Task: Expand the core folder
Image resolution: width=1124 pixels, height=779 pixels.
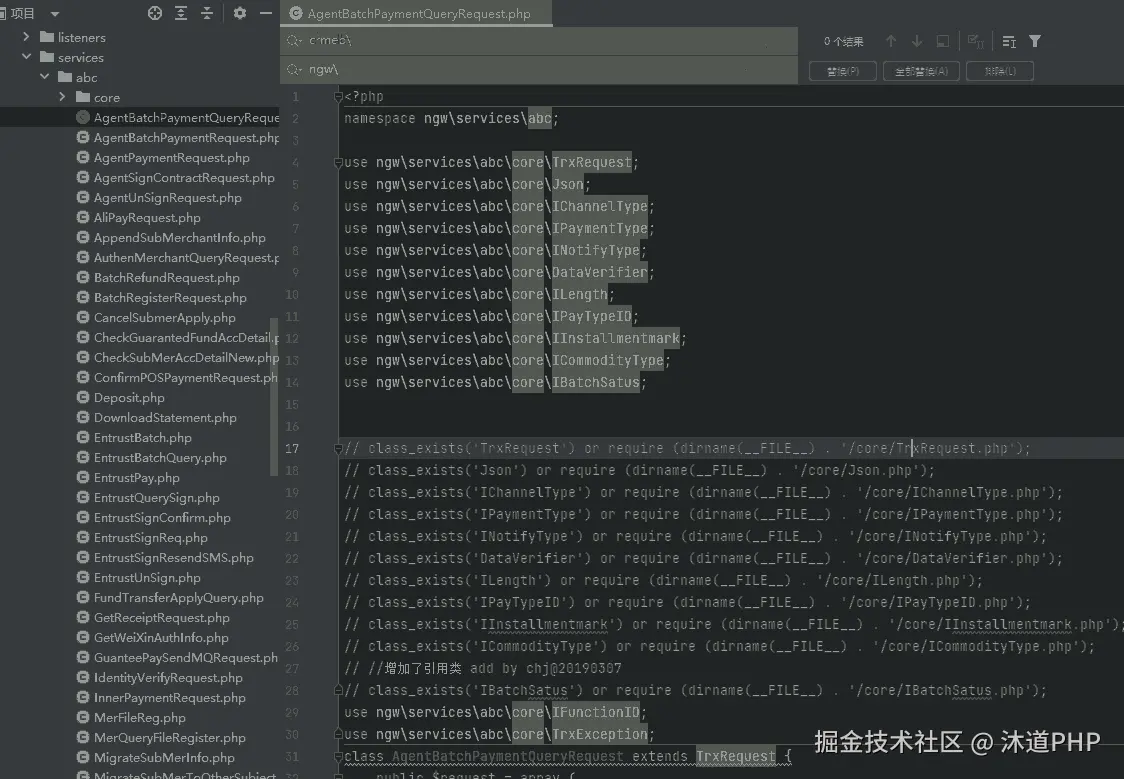Action: pyautogui.click(x=62, y=97)
